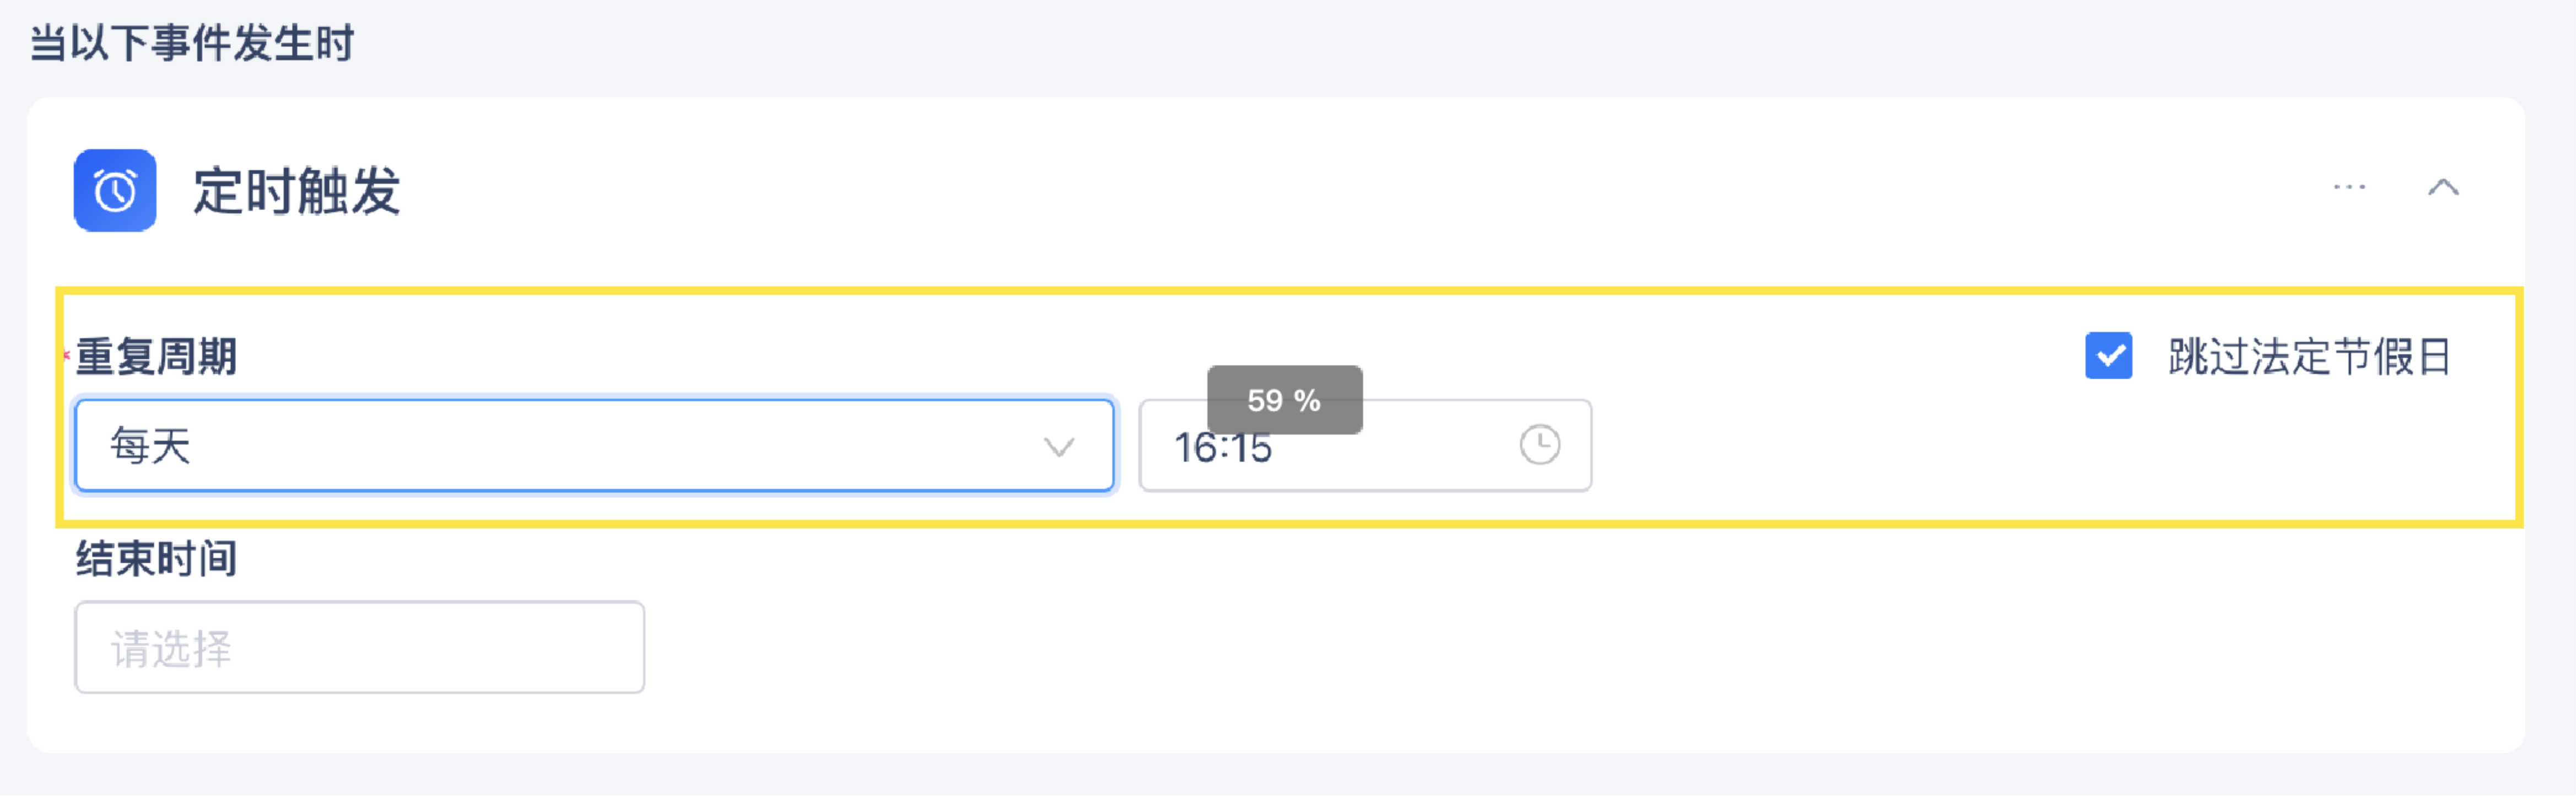This screenshot has height=796, width=2576.
Task: Click the clock icon in the time field
Action: pos(1539,445)
